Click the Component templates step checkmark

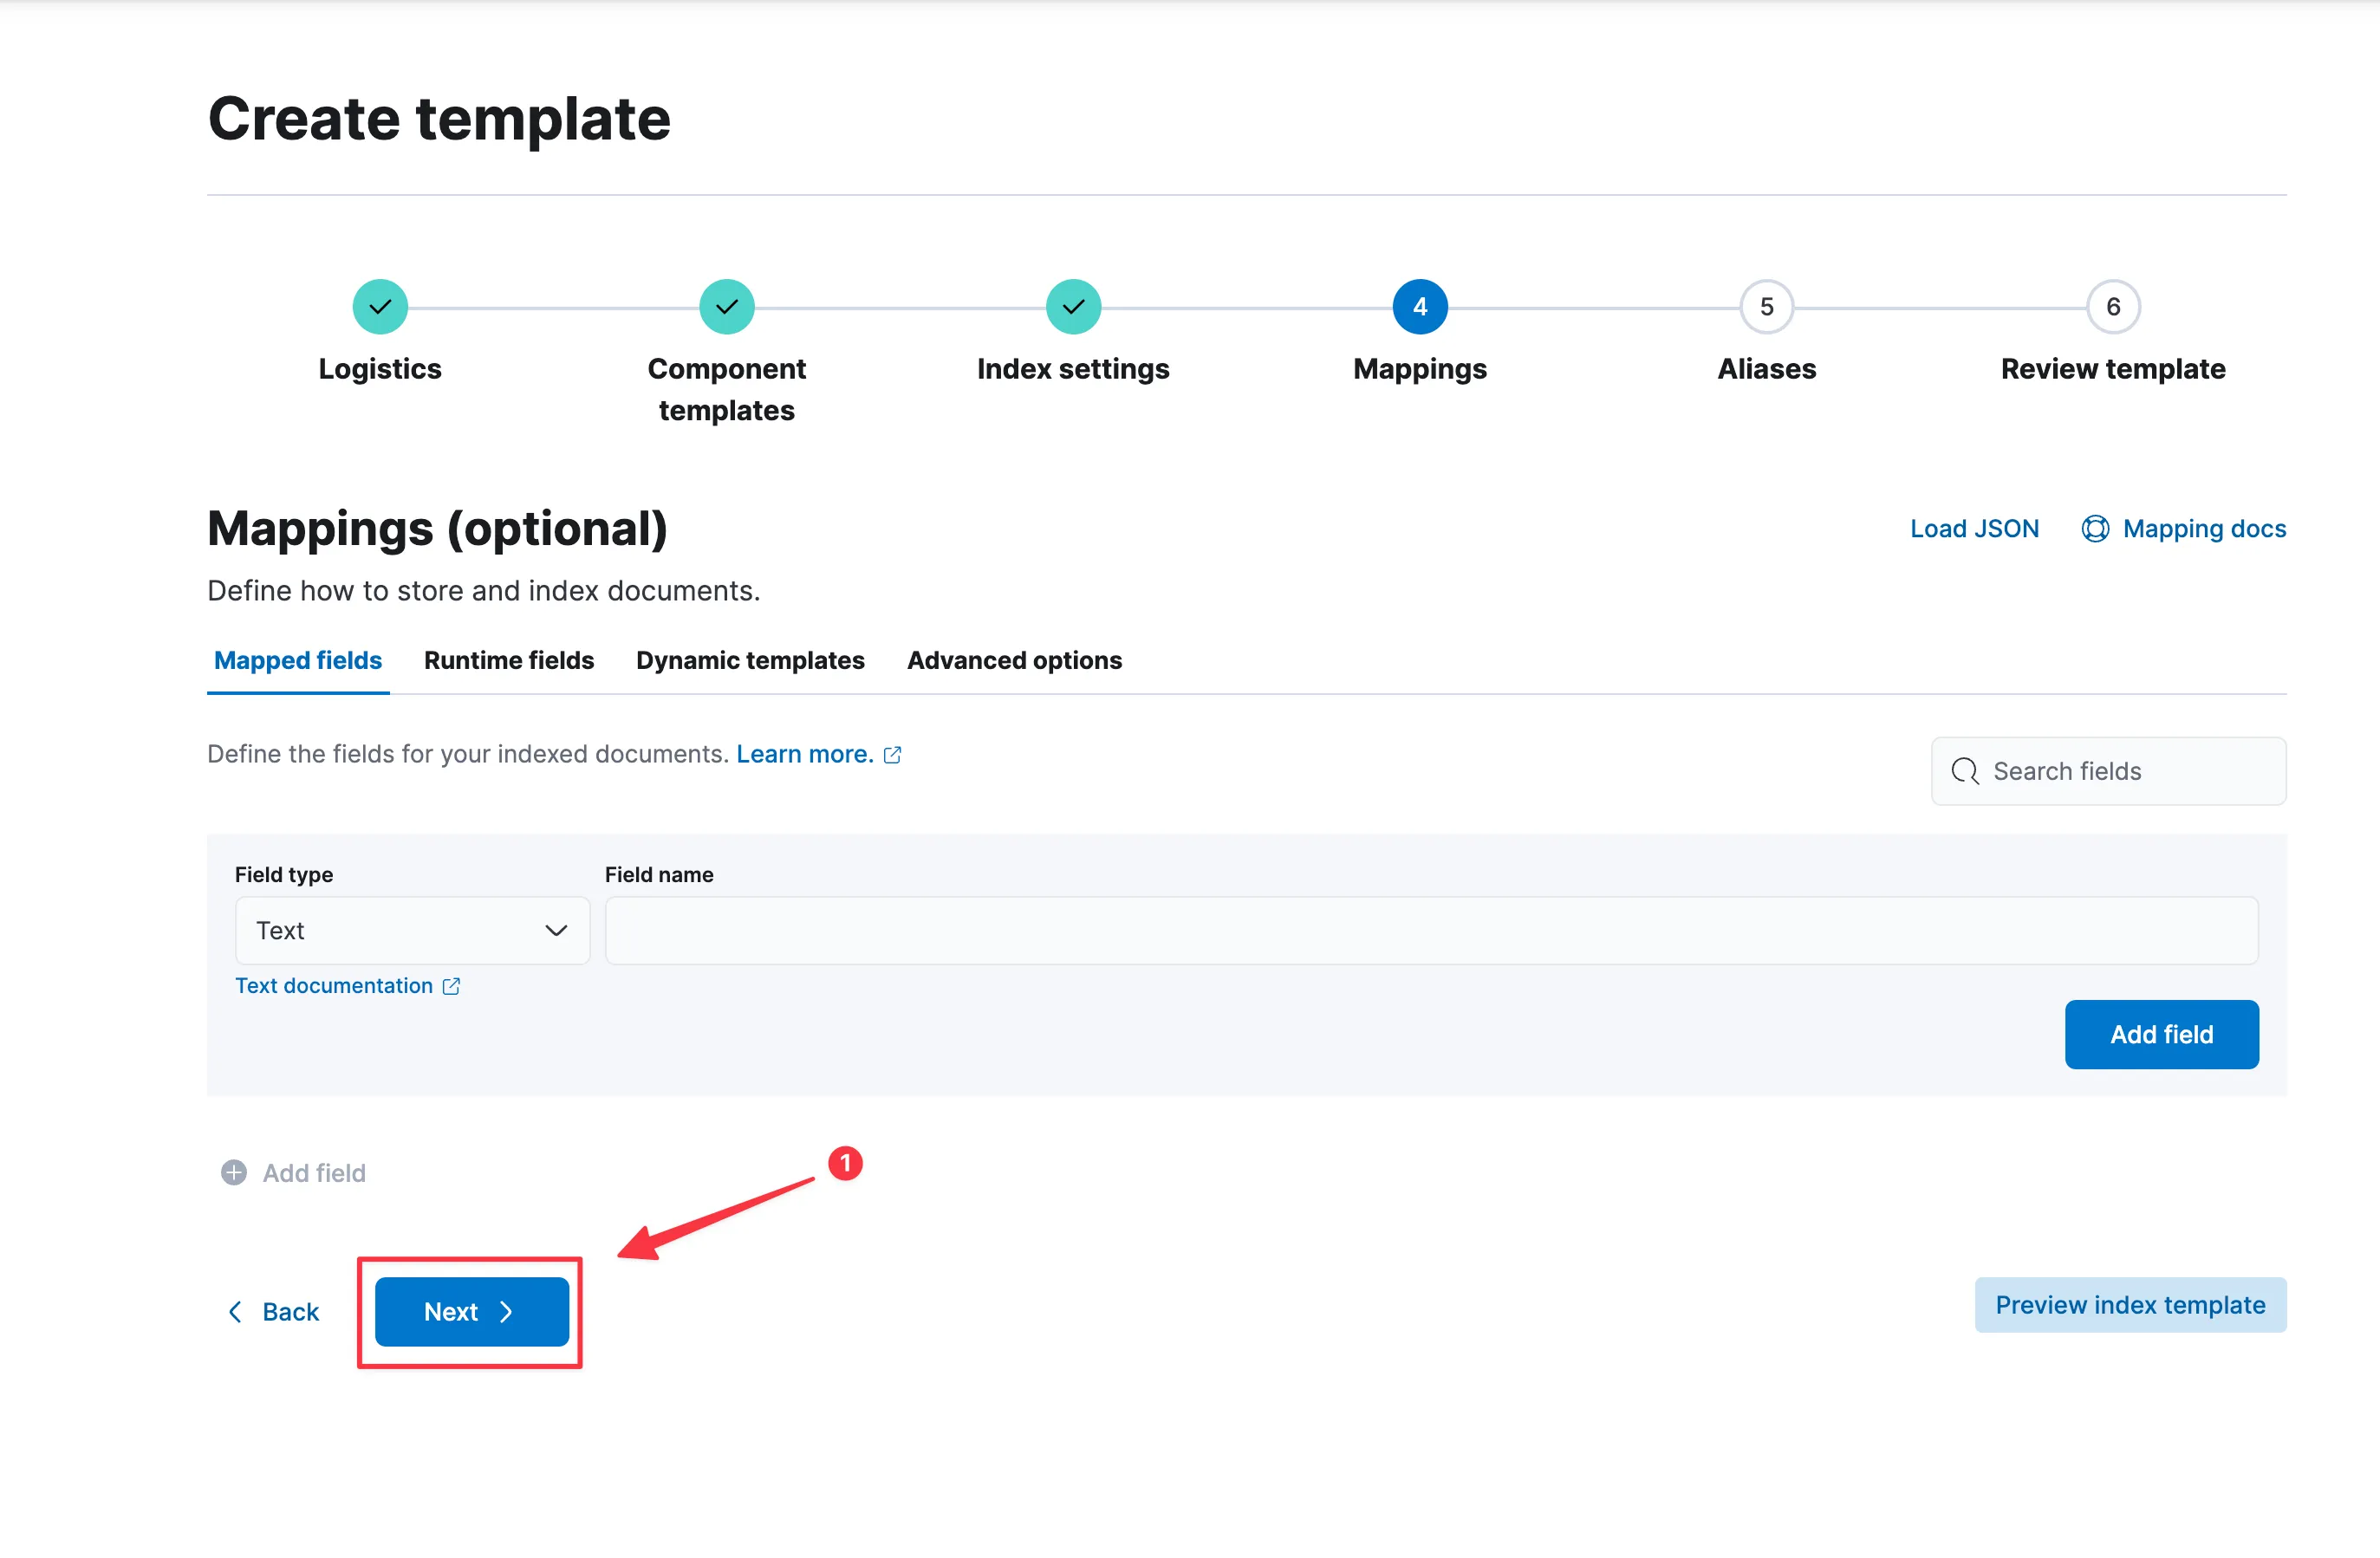(x=726, y=307)
